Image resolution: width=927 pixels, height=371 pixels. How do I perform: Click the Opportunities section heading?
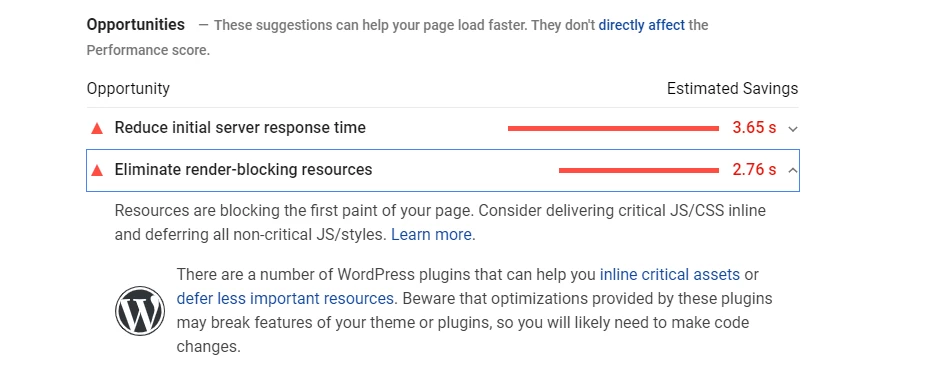pyautogui.click(x=135, y=25)
